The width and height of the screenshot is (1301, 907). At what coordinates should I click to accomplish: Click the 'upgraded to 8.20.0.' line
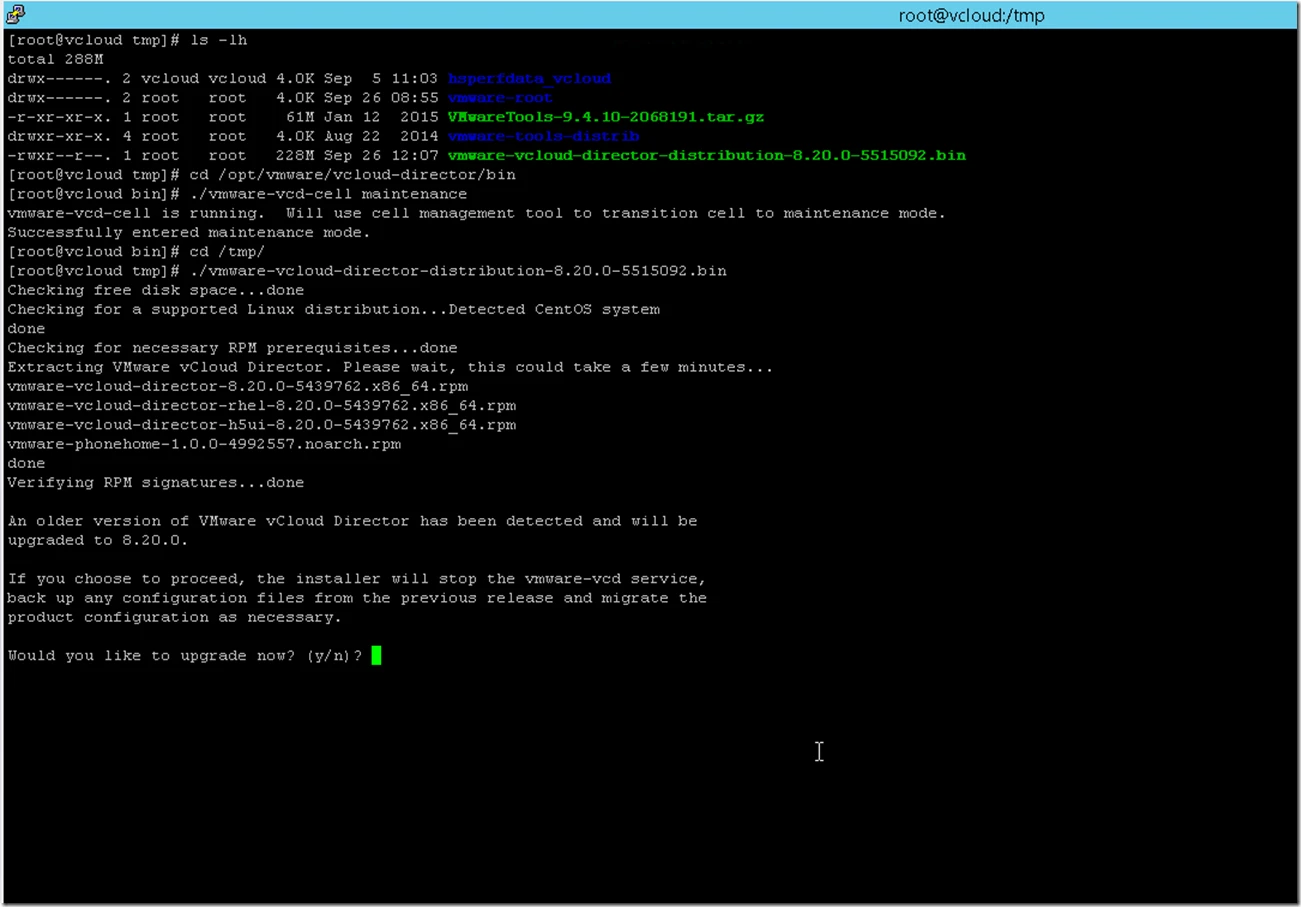[x=98, y=540]
